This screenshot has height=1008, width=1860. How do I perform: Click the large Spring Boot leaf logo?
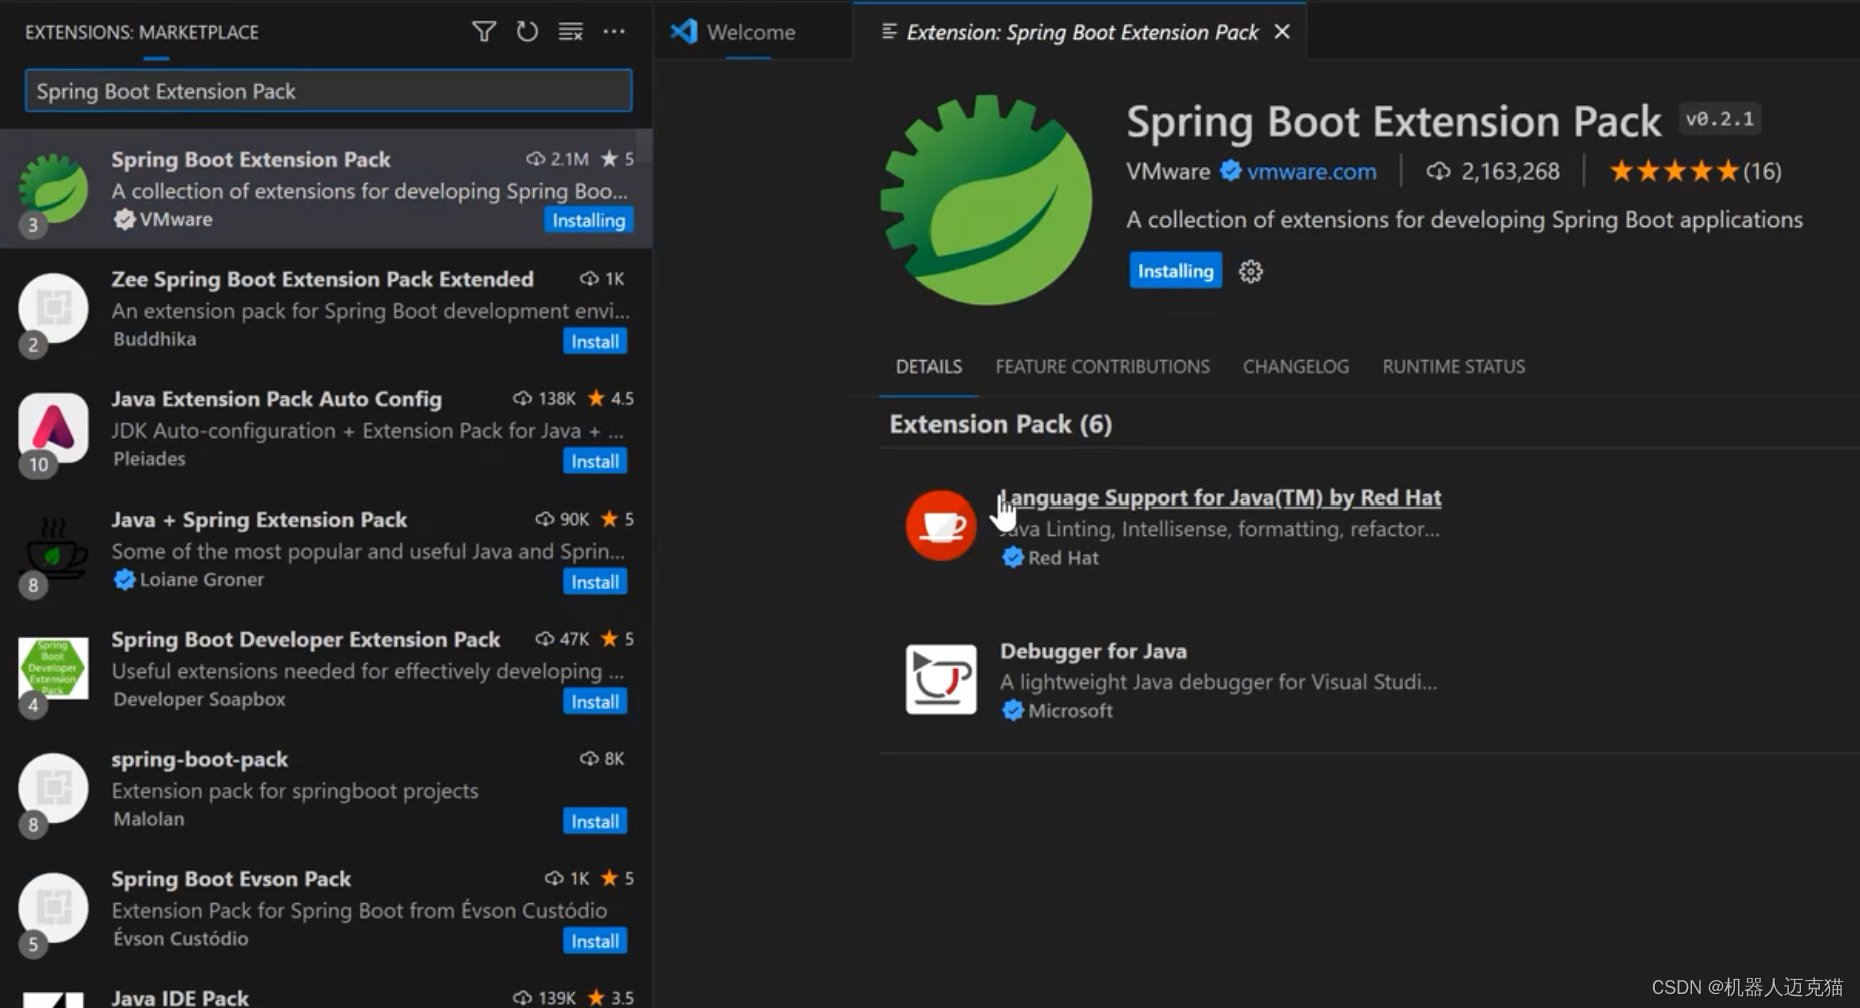coord(986,200)
